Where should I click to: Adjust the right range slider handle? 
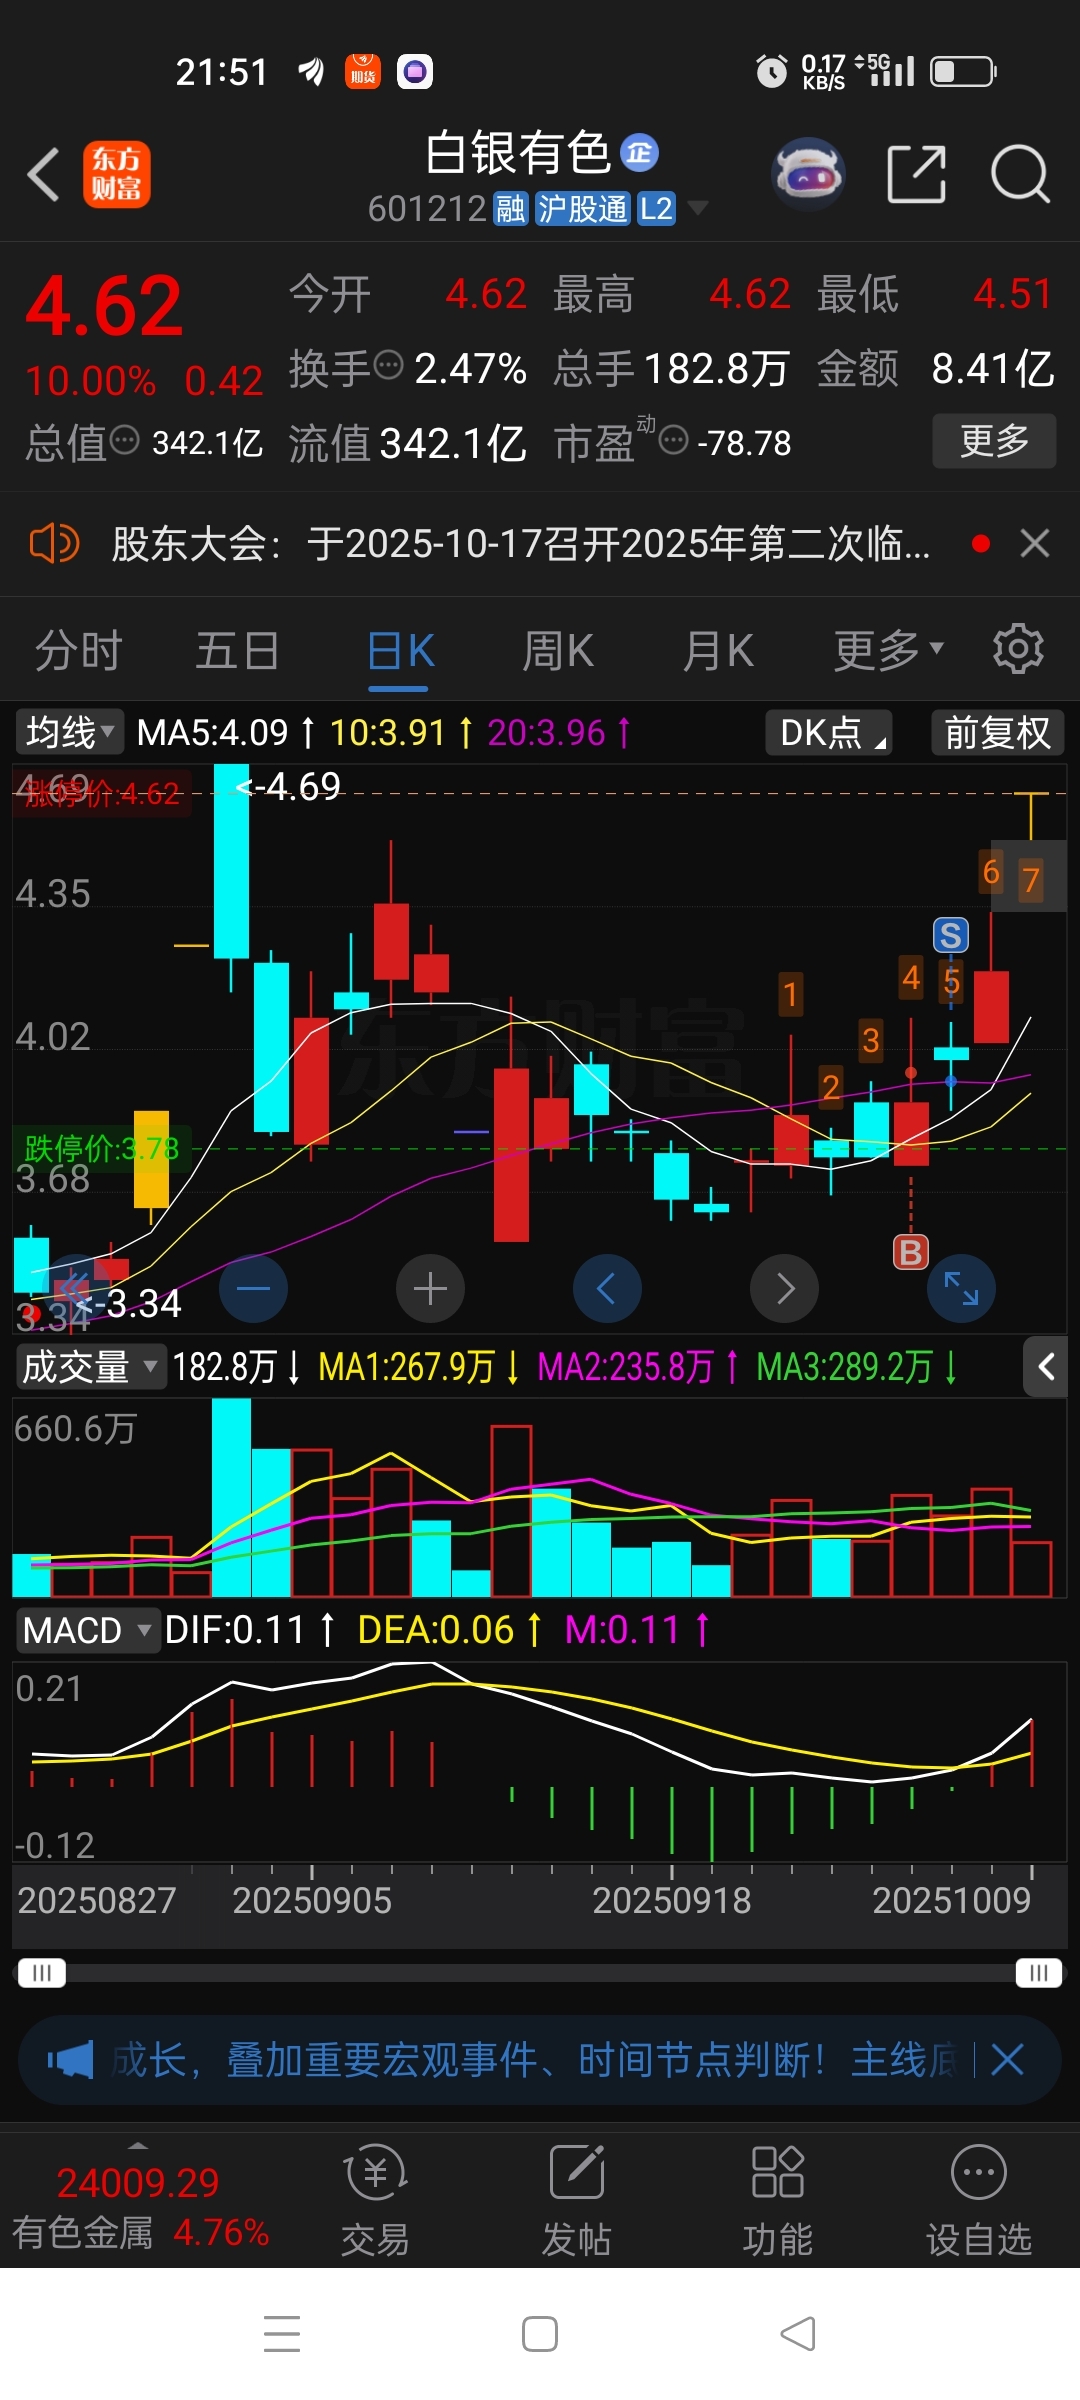click(1039, 1973)
